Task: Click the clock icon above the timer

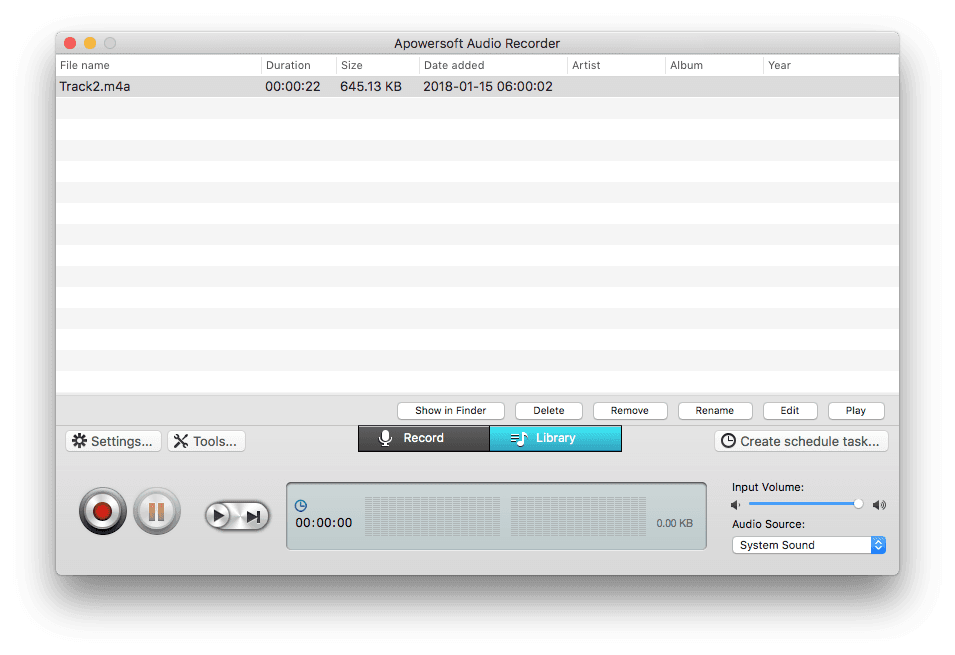Action: click(301, 506)
